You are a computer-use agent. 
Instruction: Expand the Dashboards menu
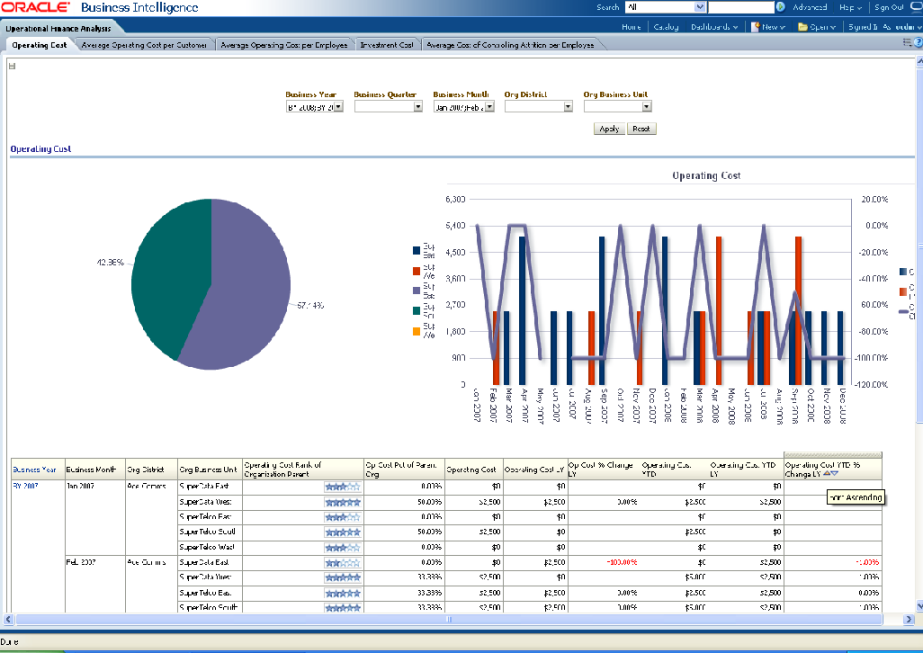point(714,26)
